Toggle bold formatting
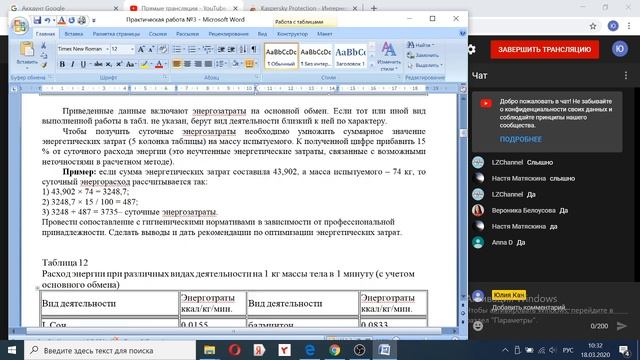This screenshot has height=360, width=640. coord(62,64)
